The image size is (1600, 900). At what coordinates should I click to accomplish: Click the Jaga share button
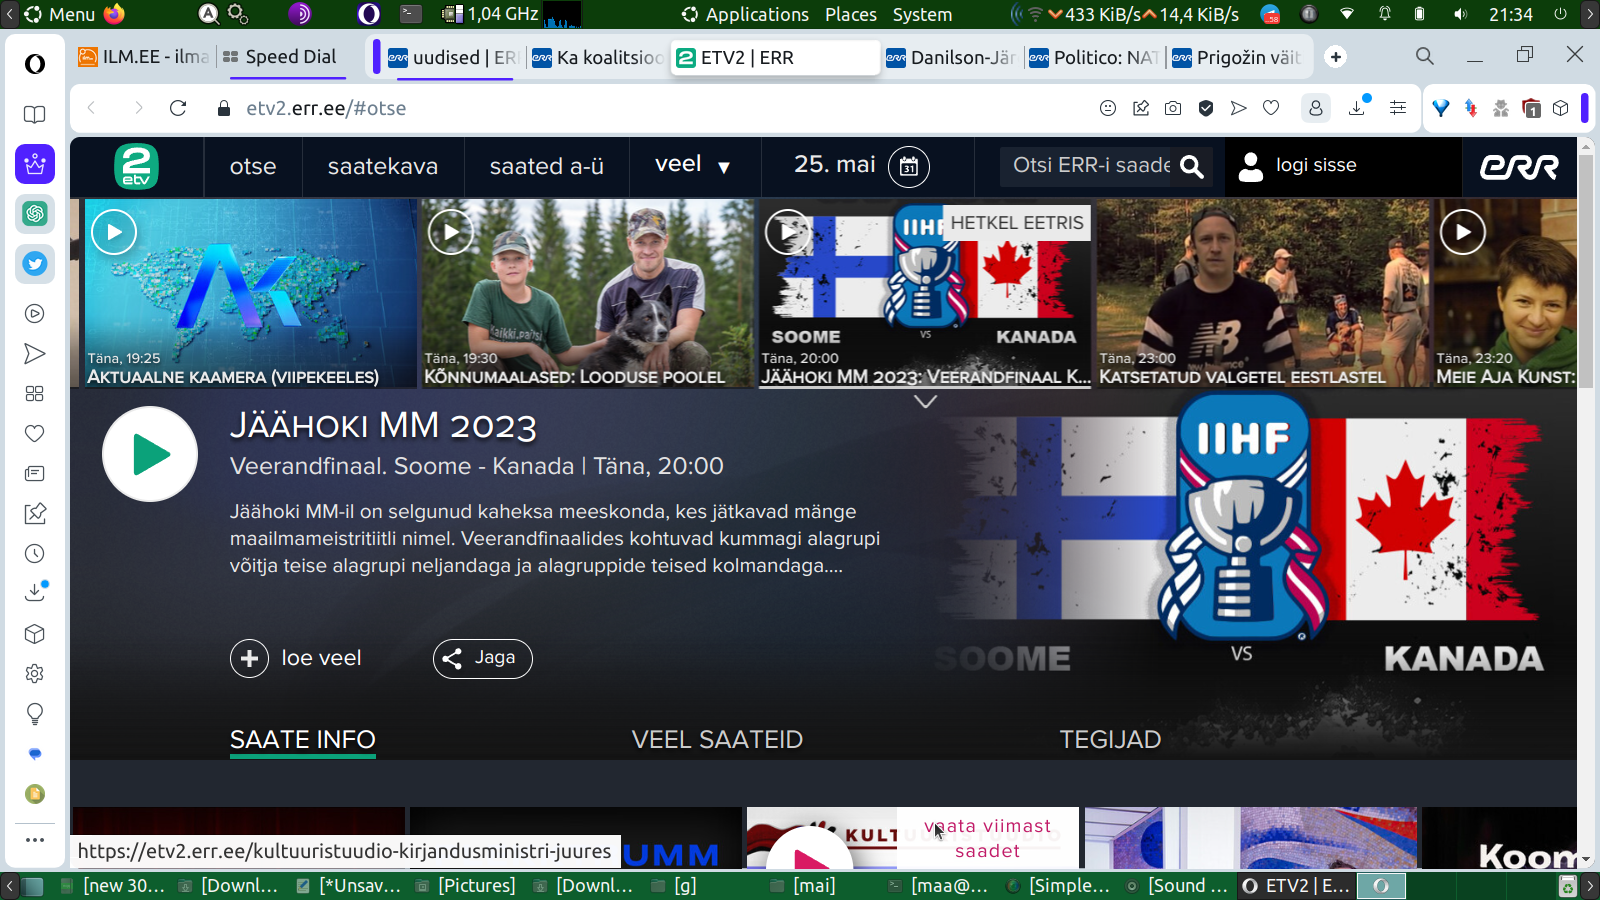[x=482, y=658]
